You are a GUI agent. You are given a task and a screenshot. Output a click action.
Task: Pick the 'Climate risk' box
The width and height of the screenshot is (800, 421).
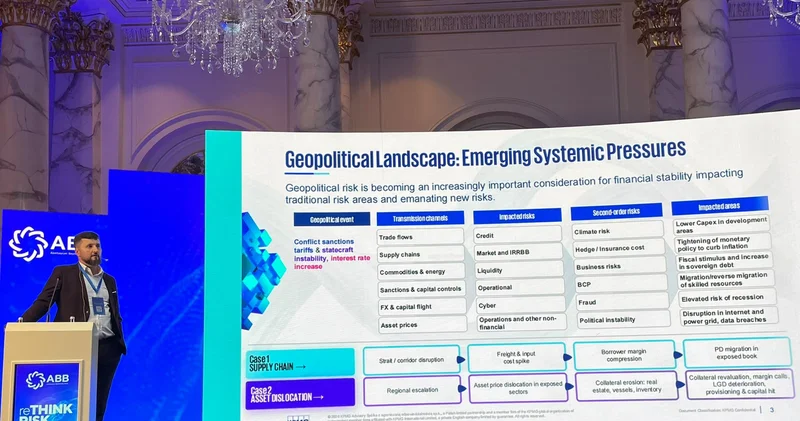pyautogui.click(x=618, y=231)
